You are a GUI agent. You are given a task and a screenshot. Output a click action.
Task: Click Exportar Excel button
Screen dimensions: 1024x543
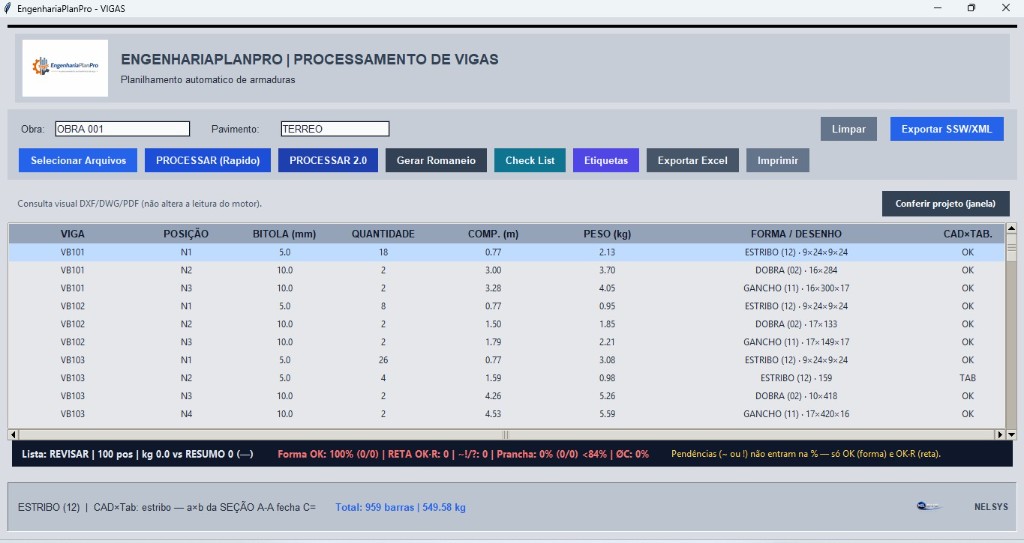point(692,160)
